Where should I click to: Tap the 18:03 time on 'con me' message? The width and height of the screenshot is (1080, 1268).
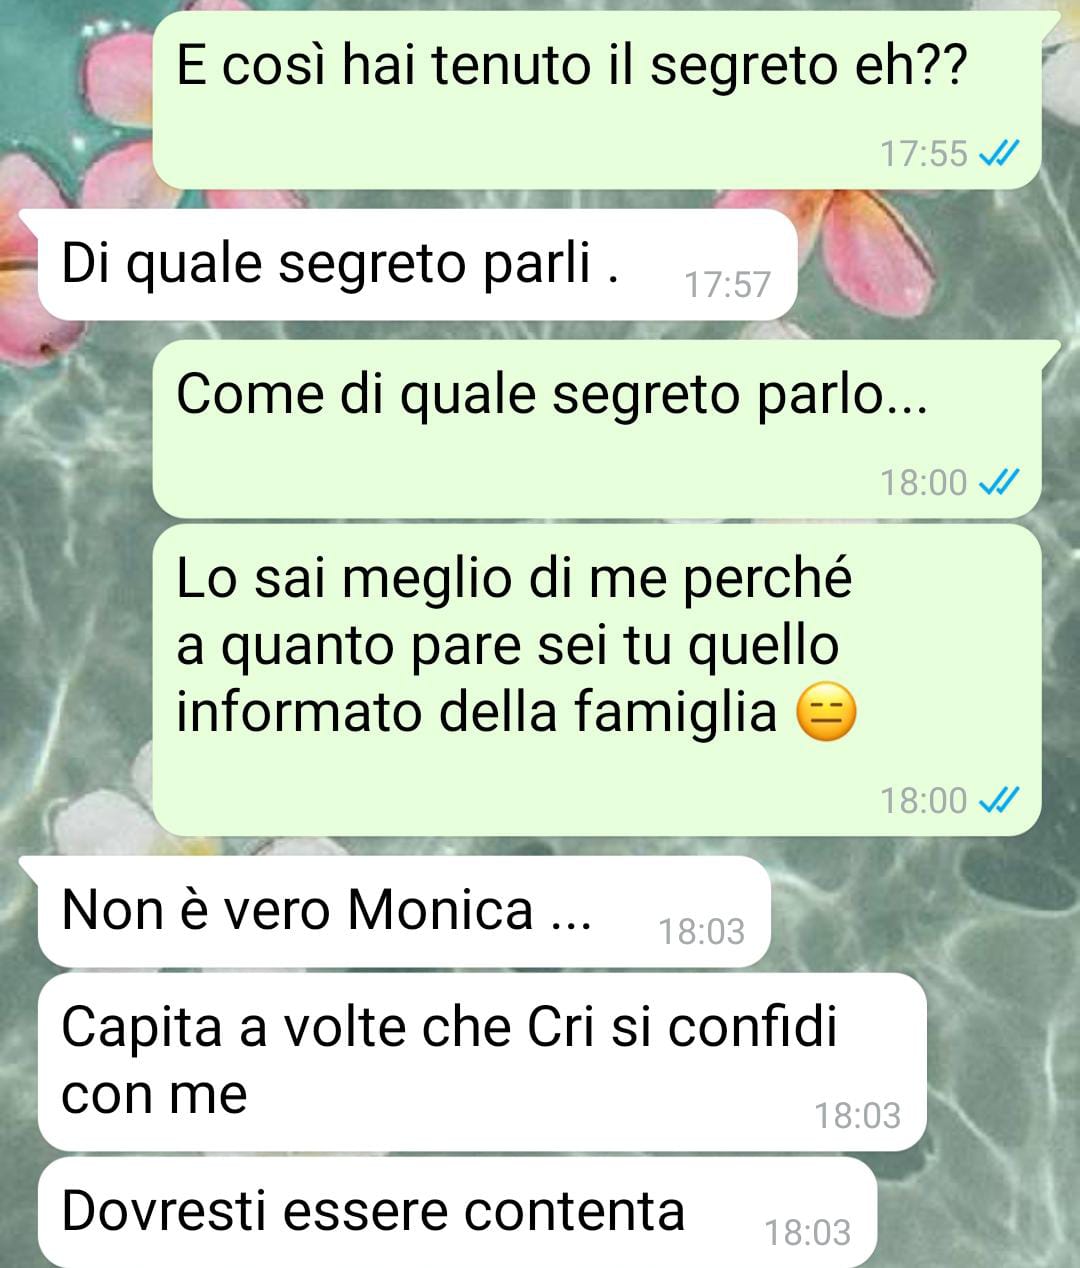858,1116
